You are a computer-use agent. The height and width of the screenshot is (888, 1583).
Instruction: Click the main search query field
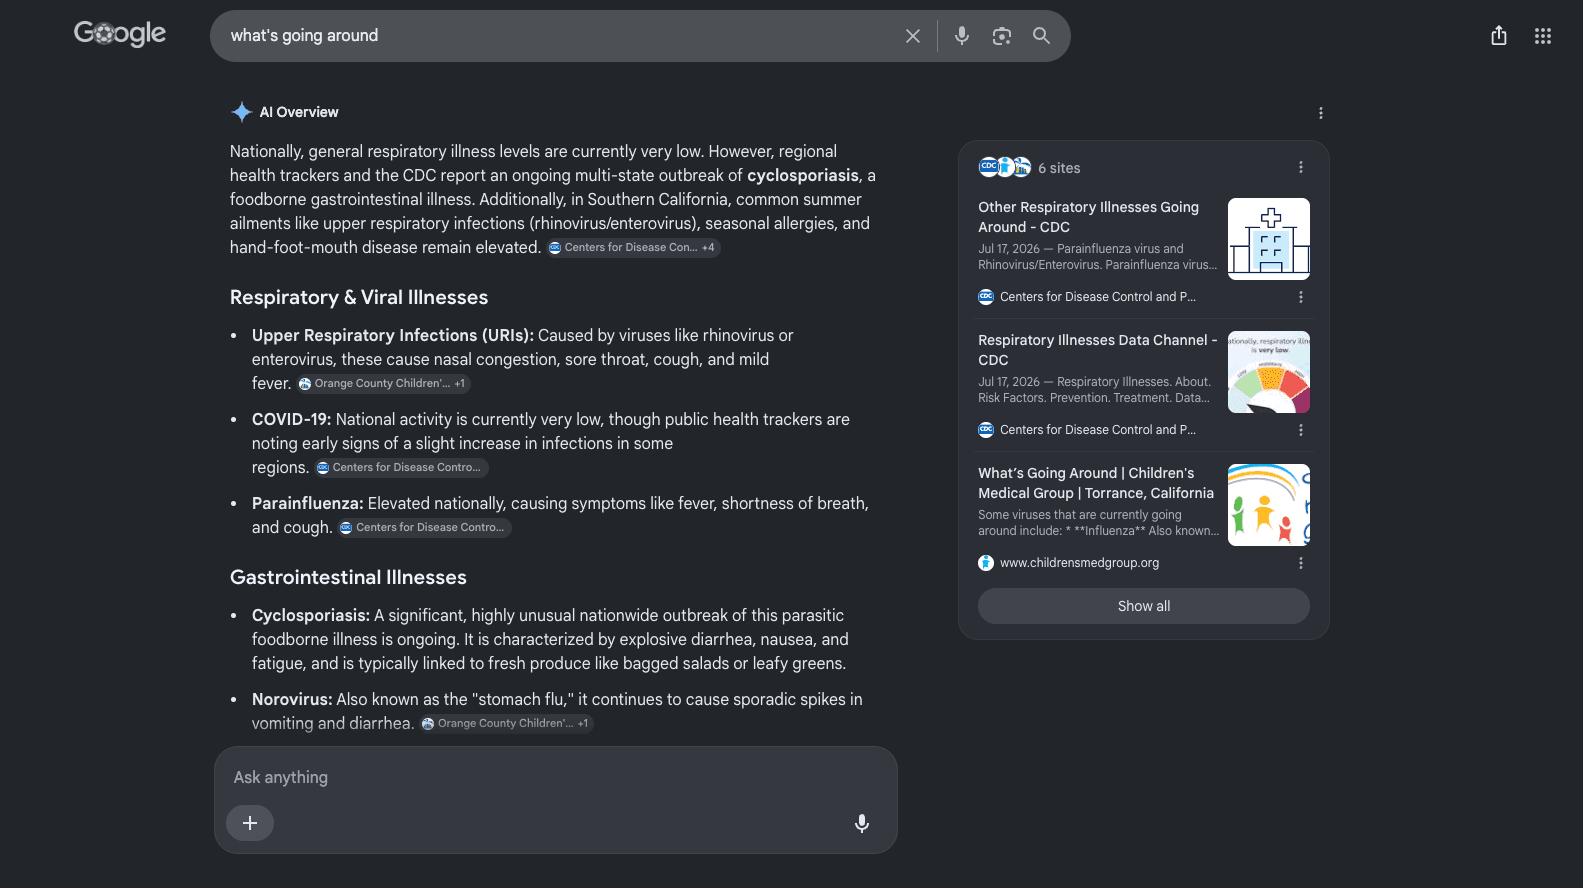point(560,36)
